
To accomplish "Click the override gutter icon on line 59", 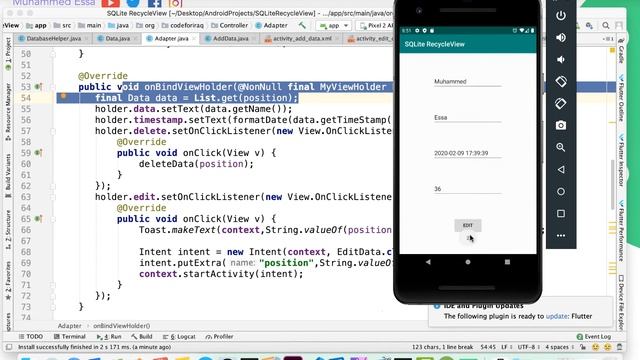I will [38, 153].
